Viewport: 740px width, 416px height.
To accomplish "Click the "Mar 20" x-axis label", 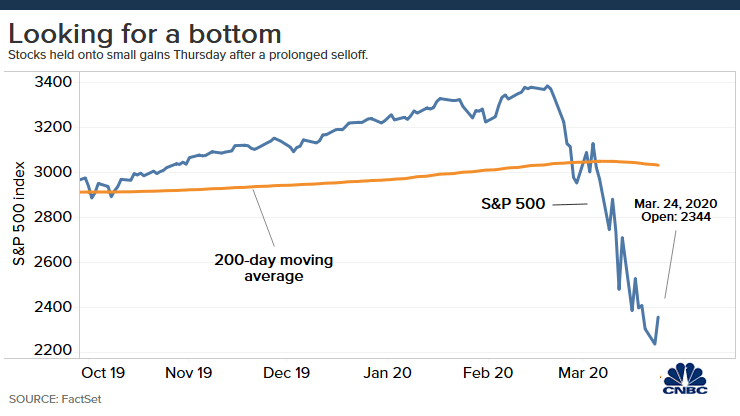I will (x=582, y=372).
